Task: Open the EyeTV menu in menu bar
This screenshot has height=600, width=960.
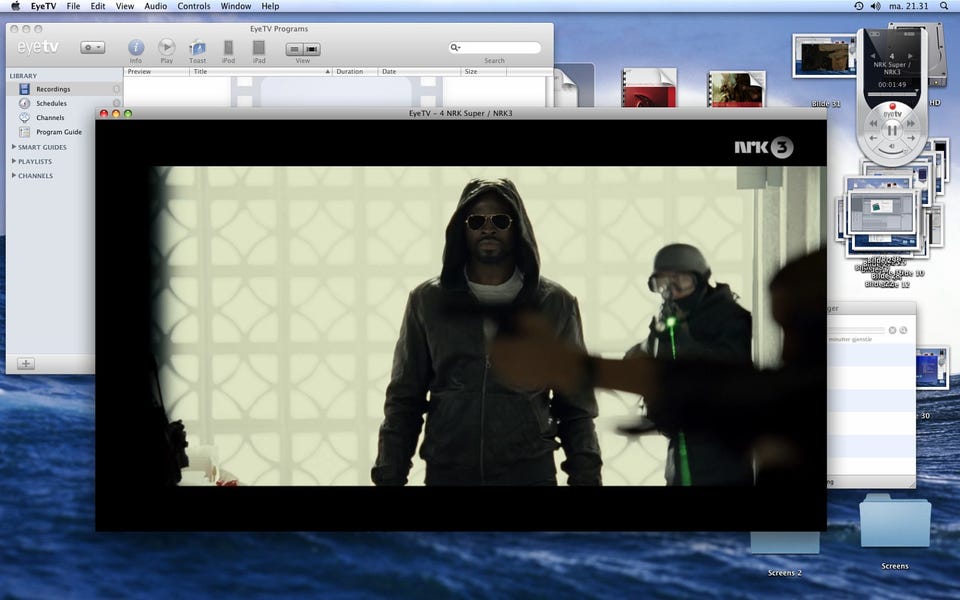Action: [43, 6]
